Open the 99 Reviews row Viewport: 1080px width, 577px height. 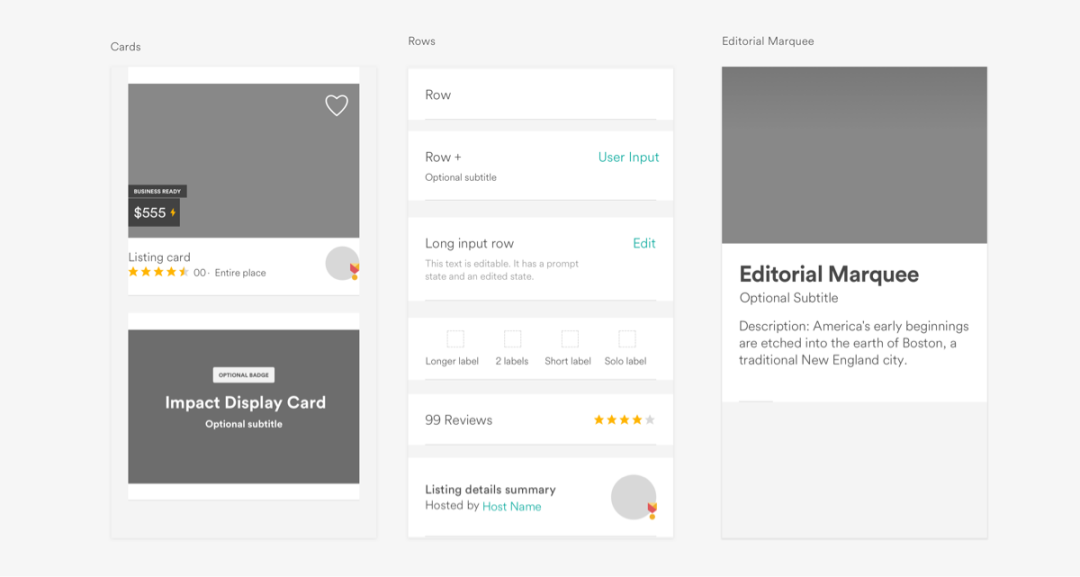540,420
